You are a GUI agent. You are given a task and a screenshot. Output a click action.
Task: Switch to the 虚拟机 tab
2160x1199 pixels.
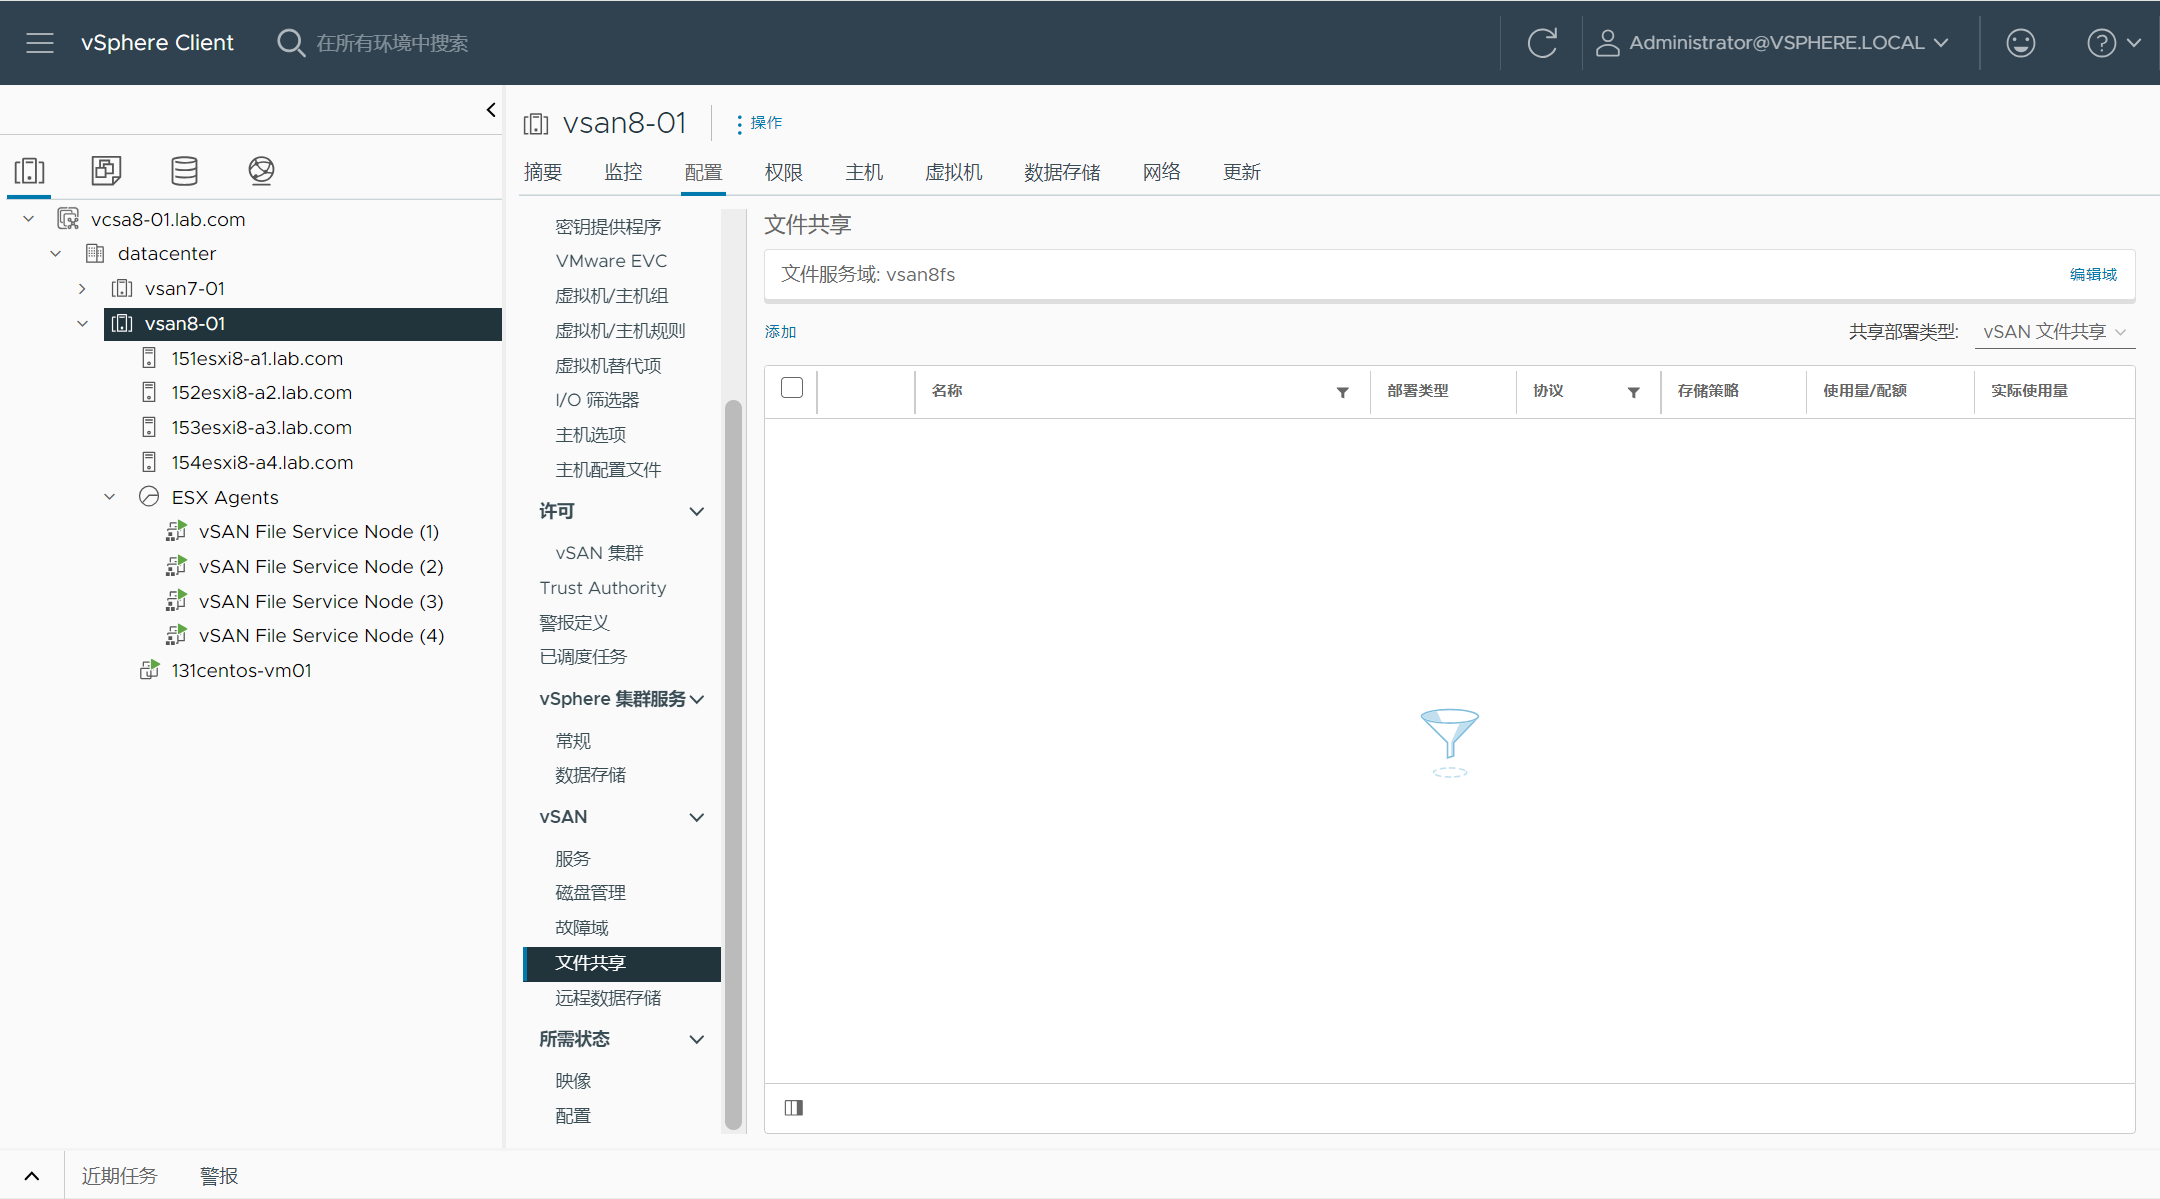click(x=954, y=172)
